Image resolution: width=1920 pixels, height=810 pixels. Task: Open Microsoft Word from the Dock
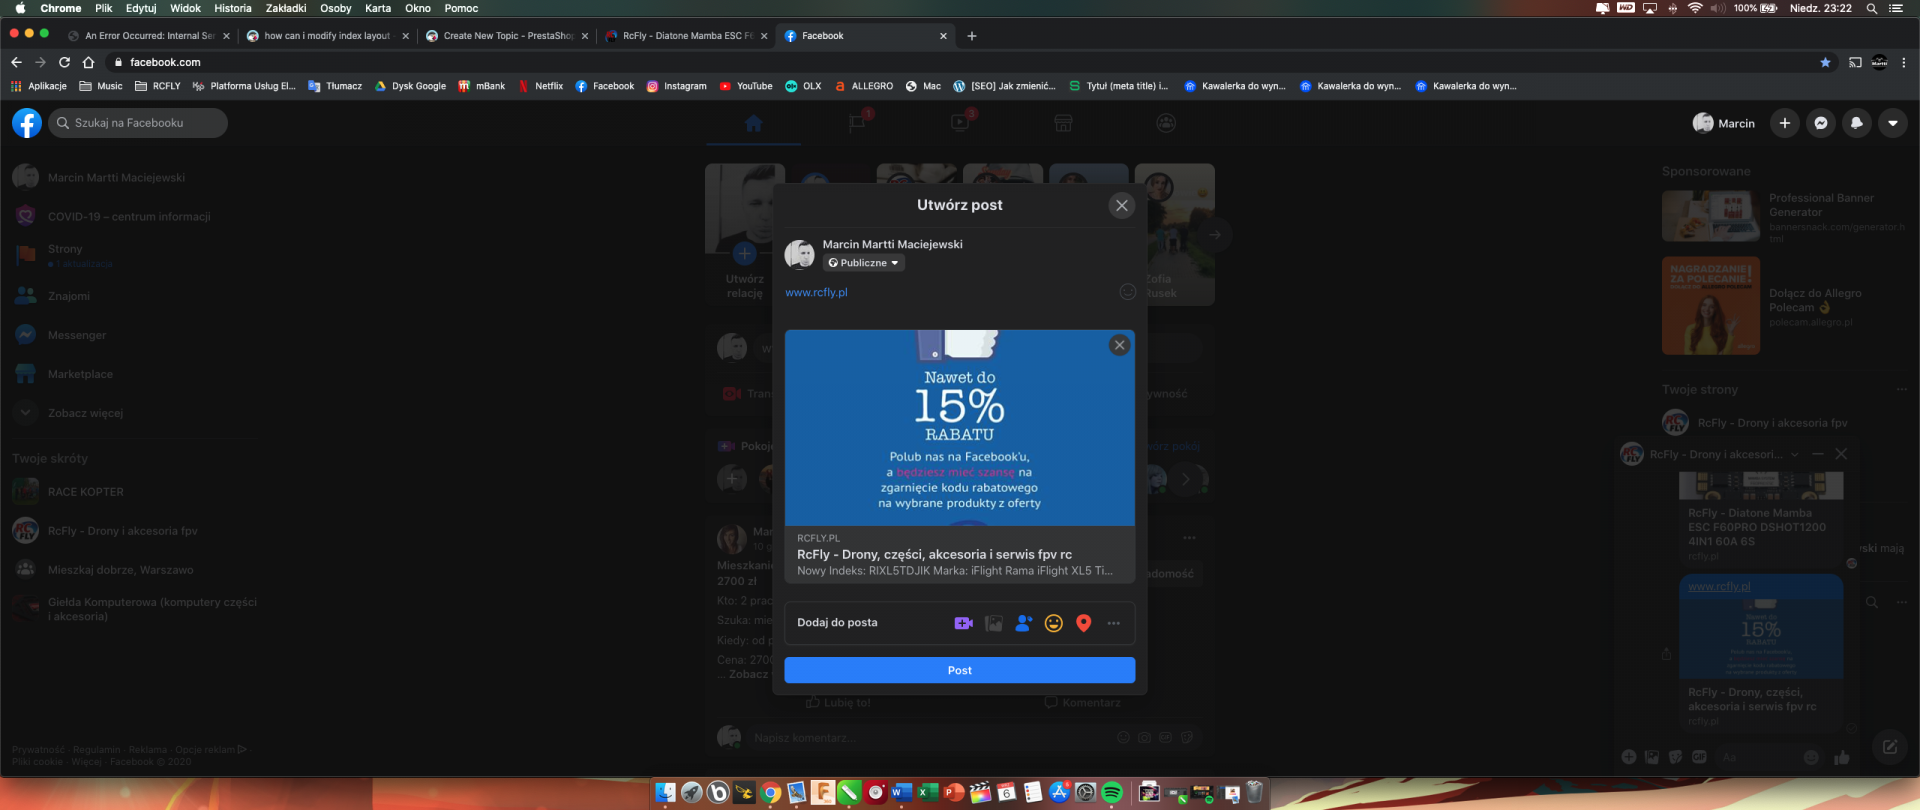click(902, 793)
